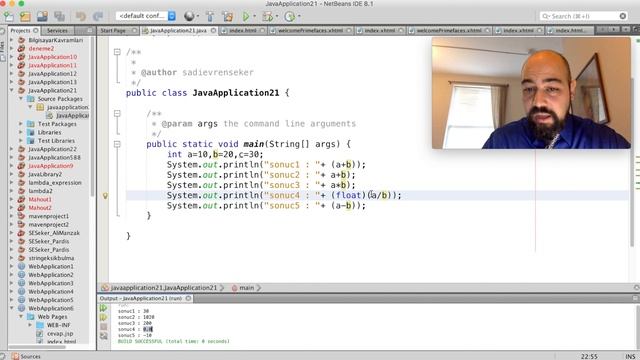Select the Mahout1 project
640x360 pixels.
tap(40, 199)
